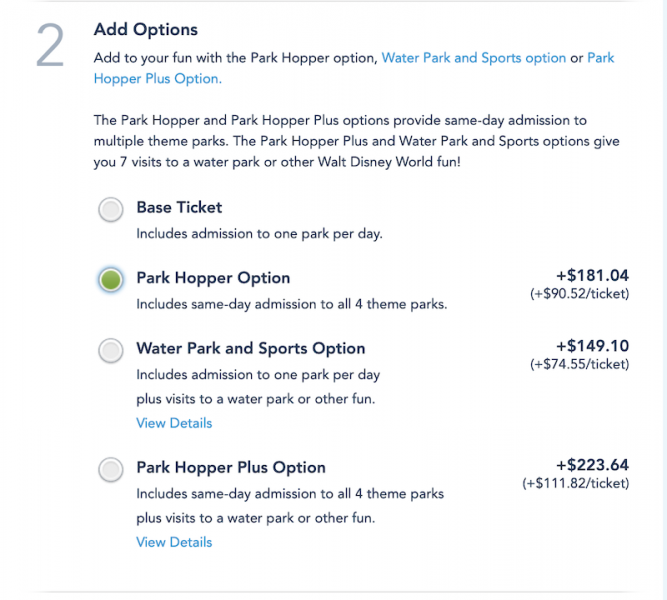Follow the Park Hopper Plus Option link in description
Image resolution: width=667 pixels, height=600 pixels.
pyautogui.click(x=157, y=78)
